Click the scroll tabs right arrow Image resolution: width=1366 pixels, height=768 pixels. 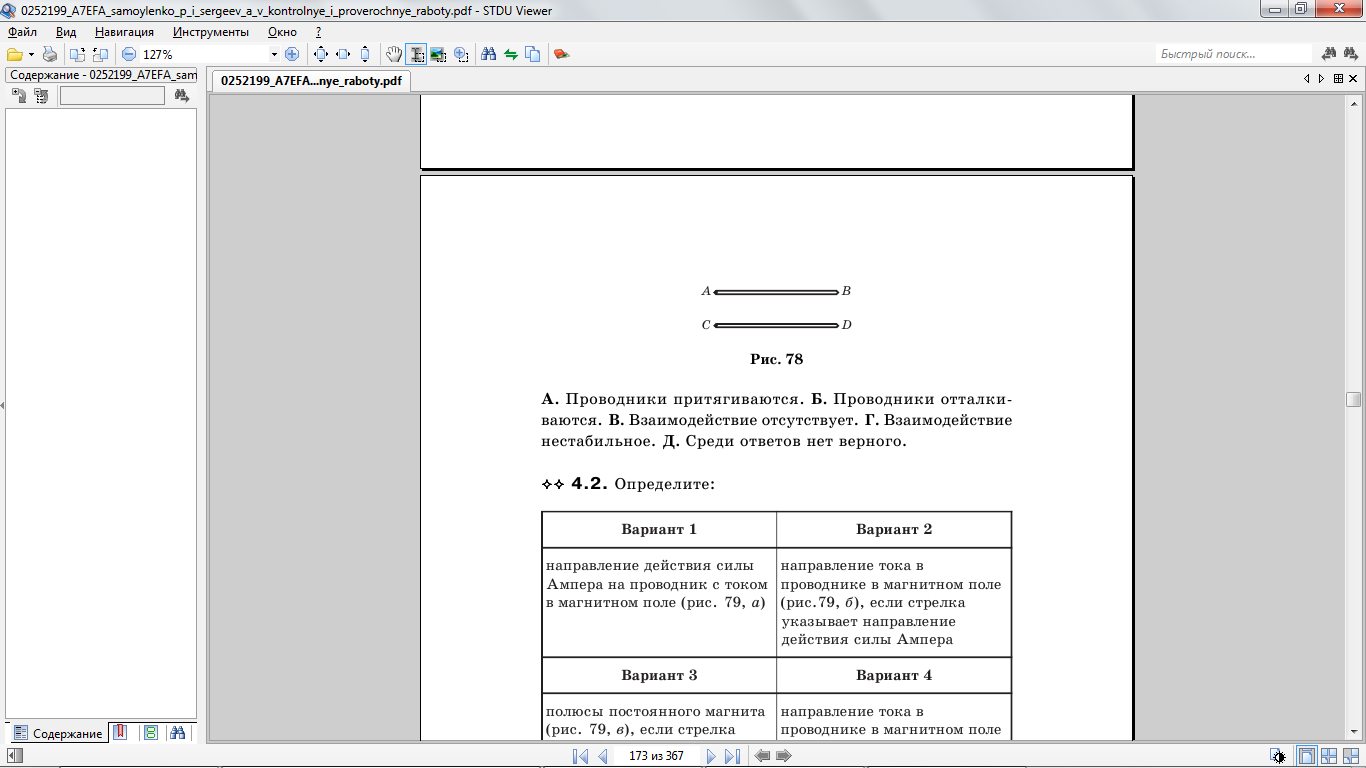coord(1322,79)
